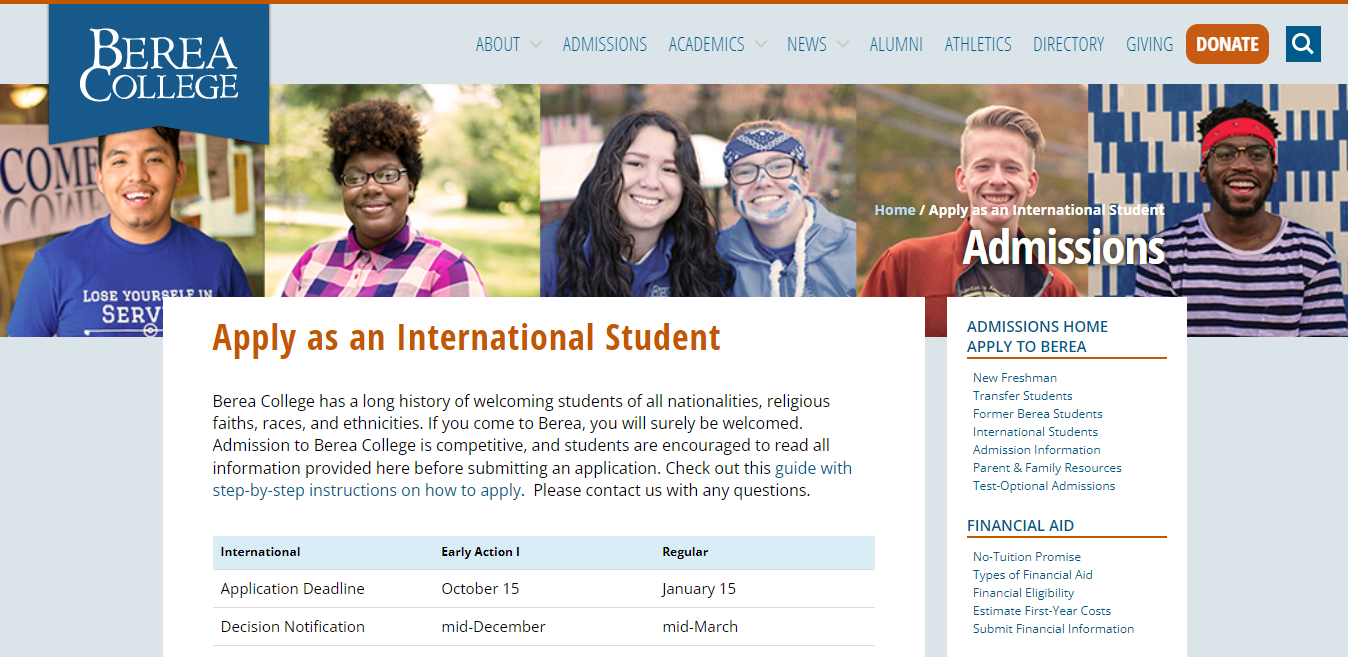Click the January 15 table cell
This screenshot has width=1348, height=657.
point(699,589)
